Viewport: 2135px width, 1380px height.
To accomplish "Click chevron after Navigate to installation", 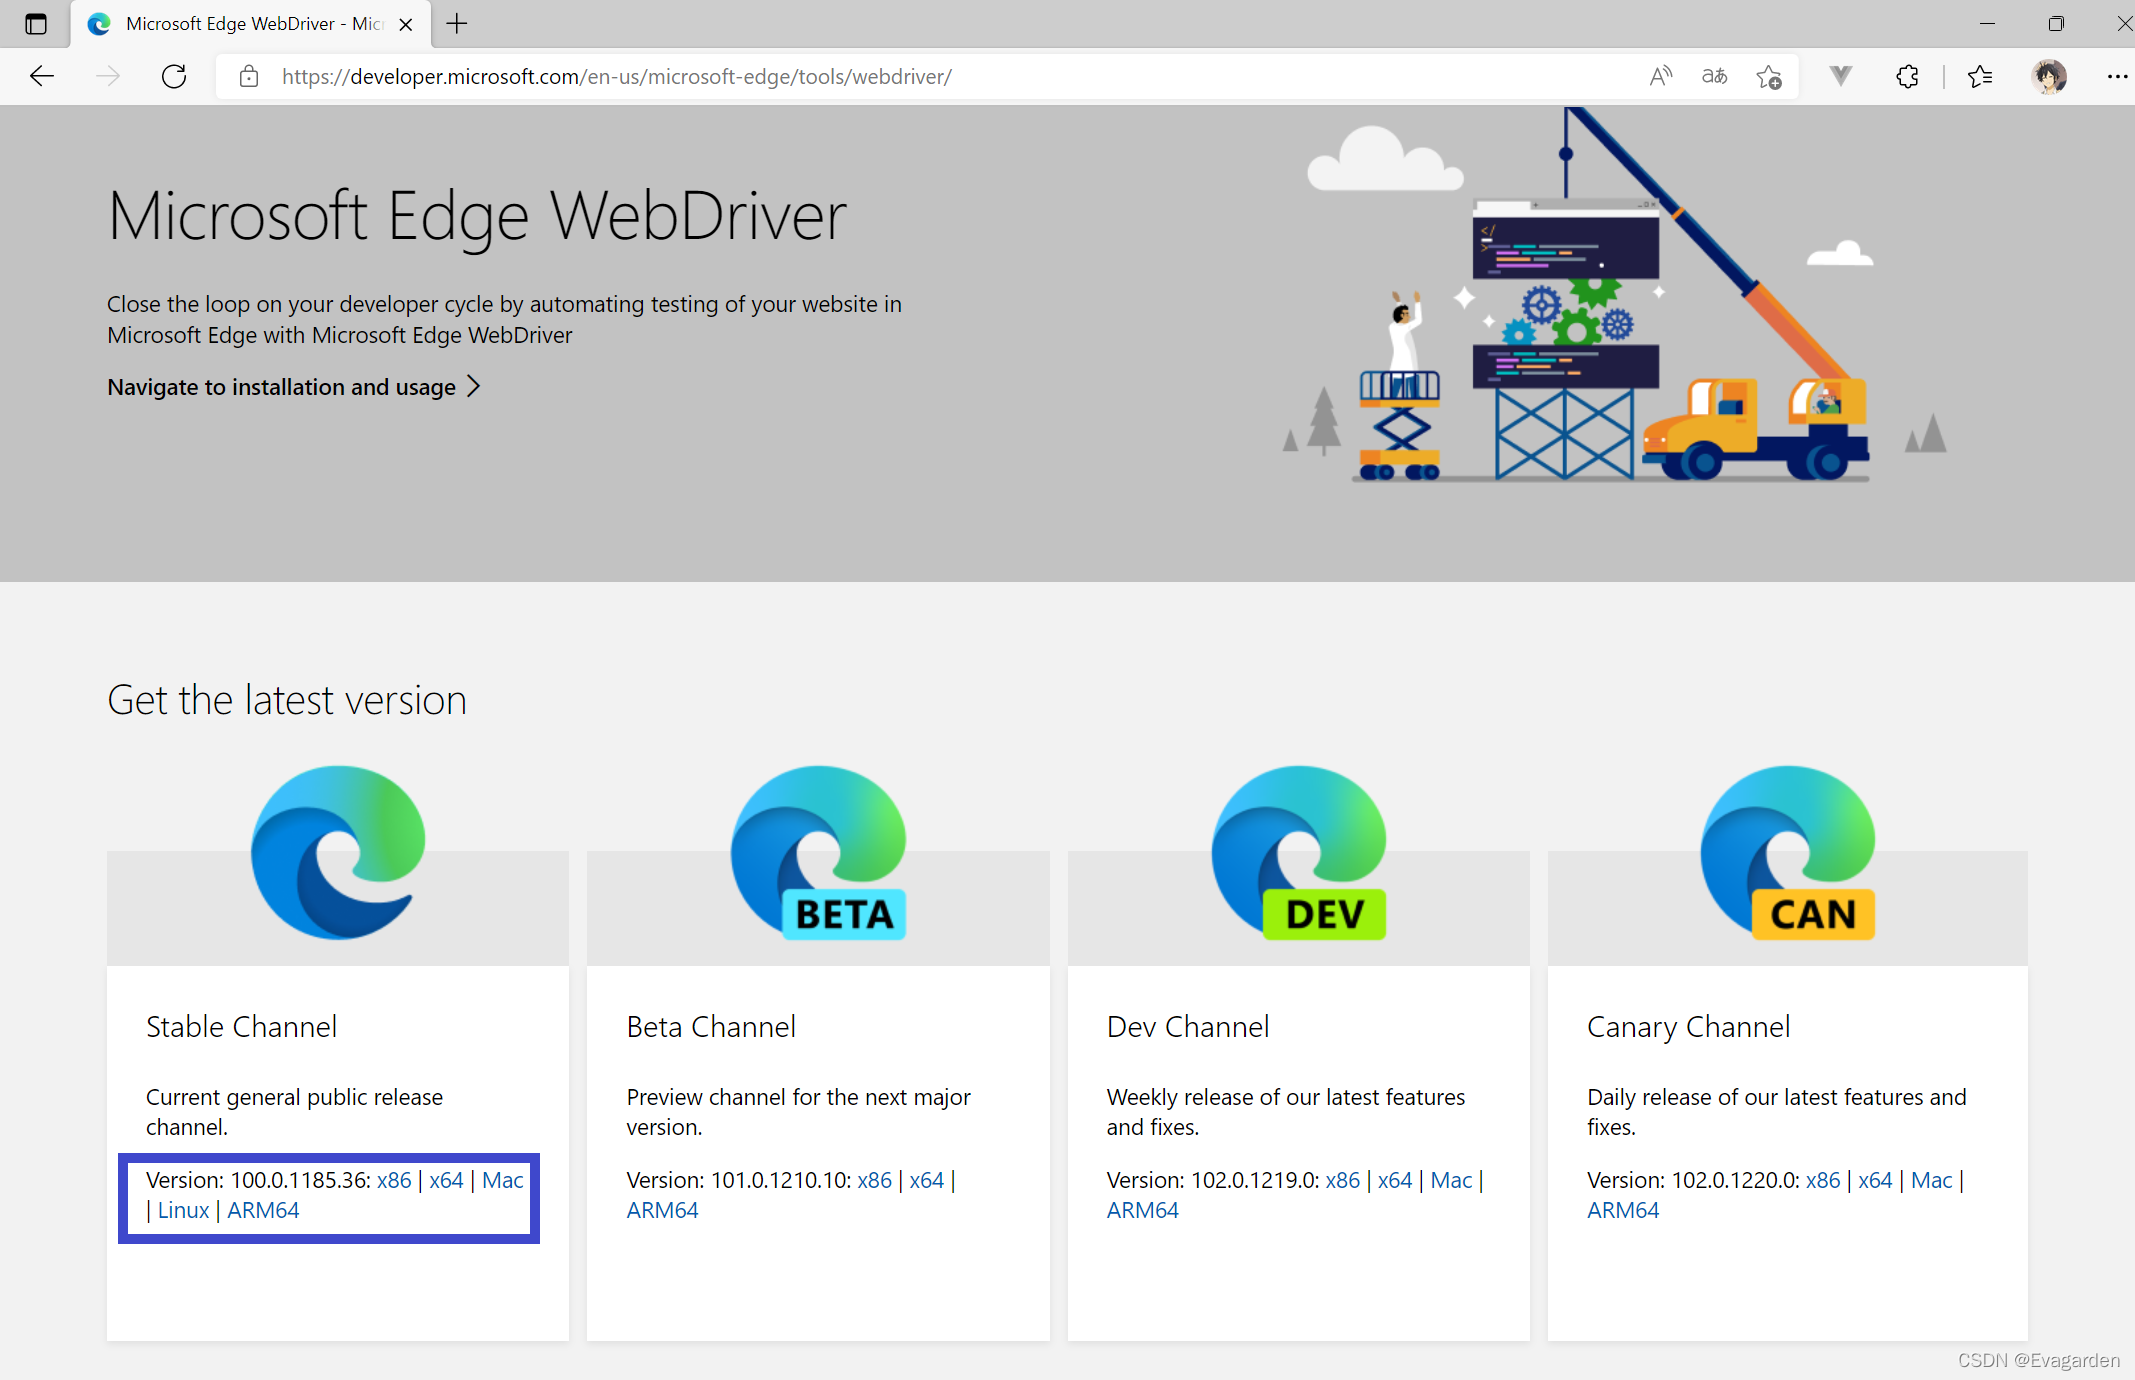I will point(474,386).
